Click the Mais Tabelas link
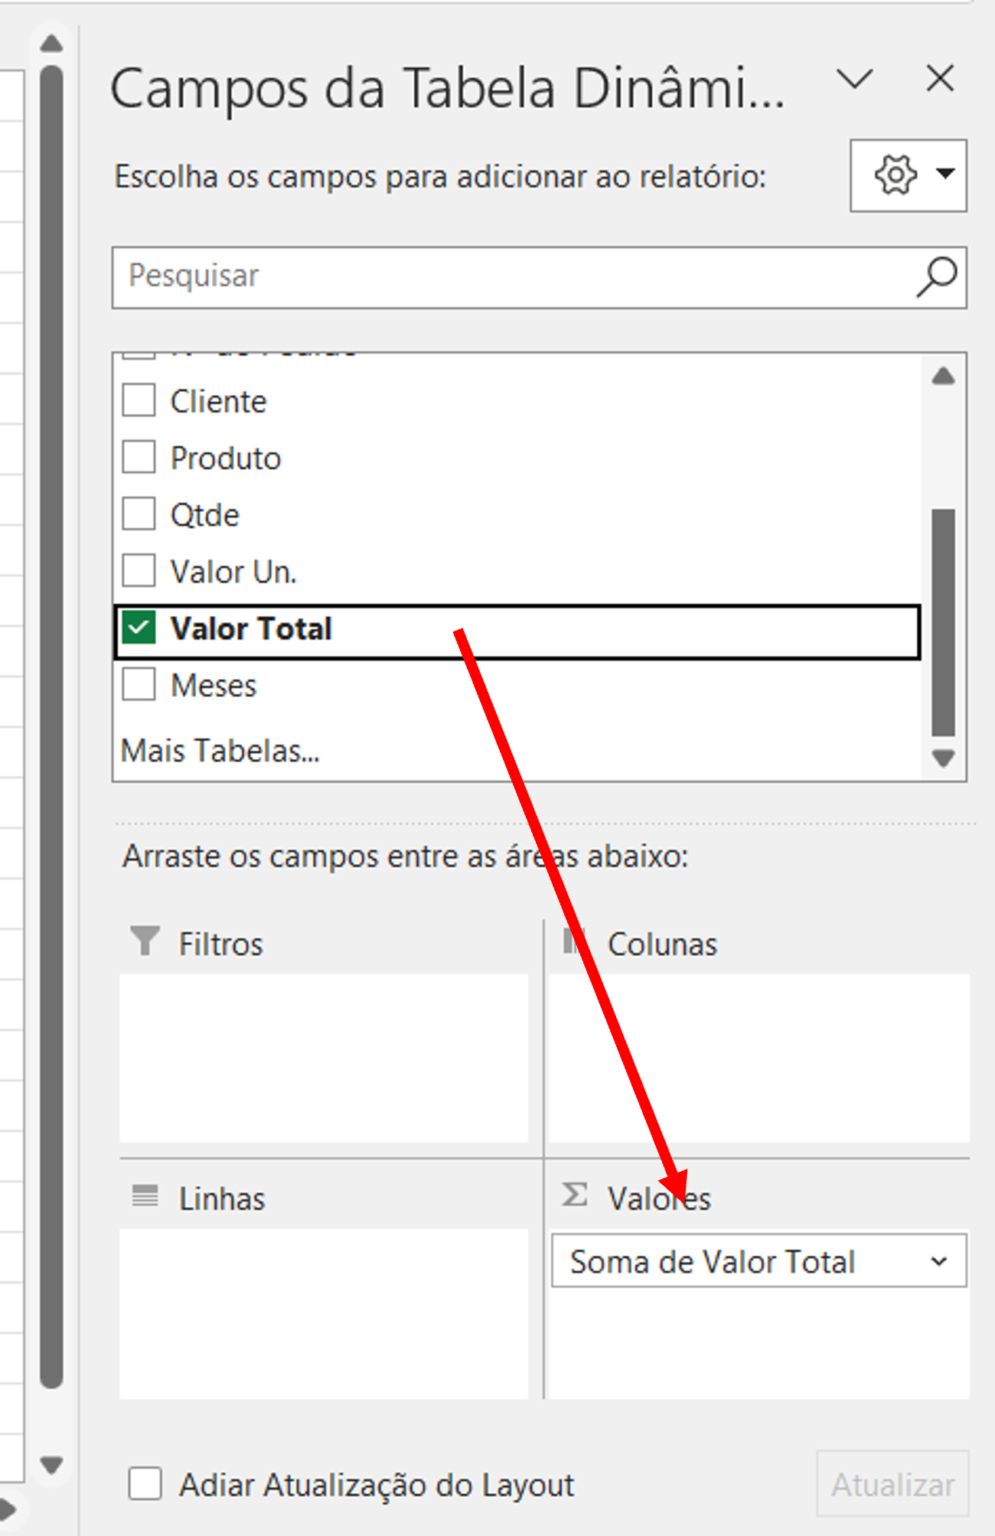This screenshot has height=1536, width=995. point(220,750)
